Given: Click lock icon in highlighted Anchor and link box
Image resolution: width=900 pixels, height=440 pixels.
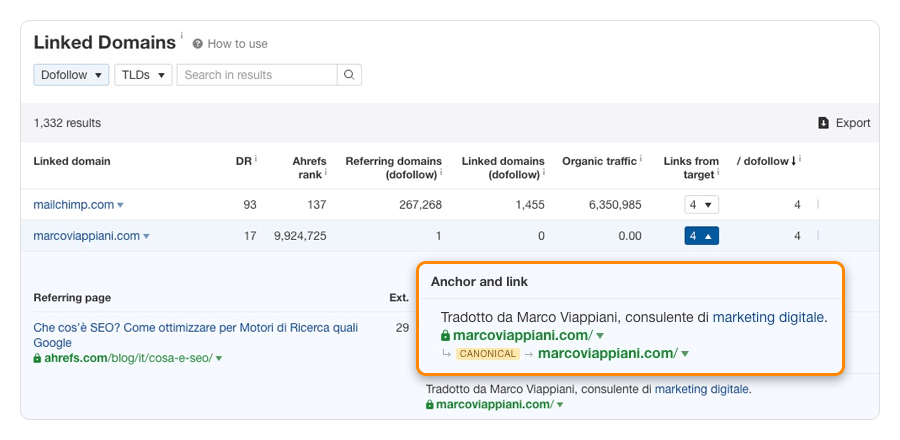Looking at the screenshot, I should coord(445,335).
